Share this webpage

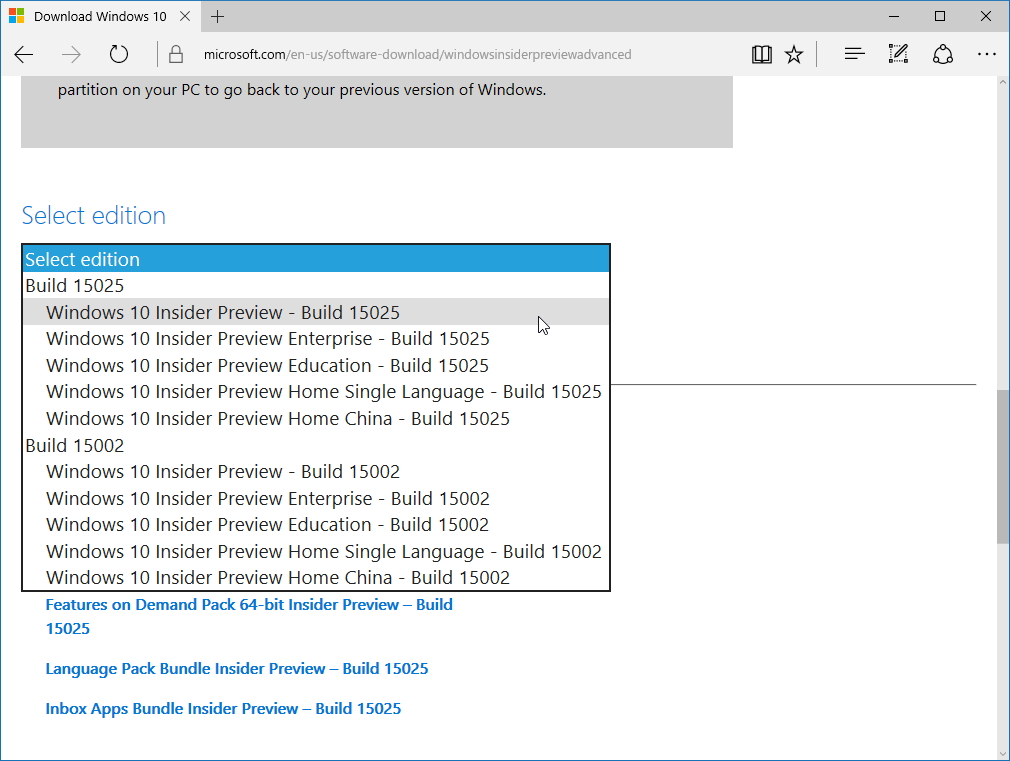942,54
